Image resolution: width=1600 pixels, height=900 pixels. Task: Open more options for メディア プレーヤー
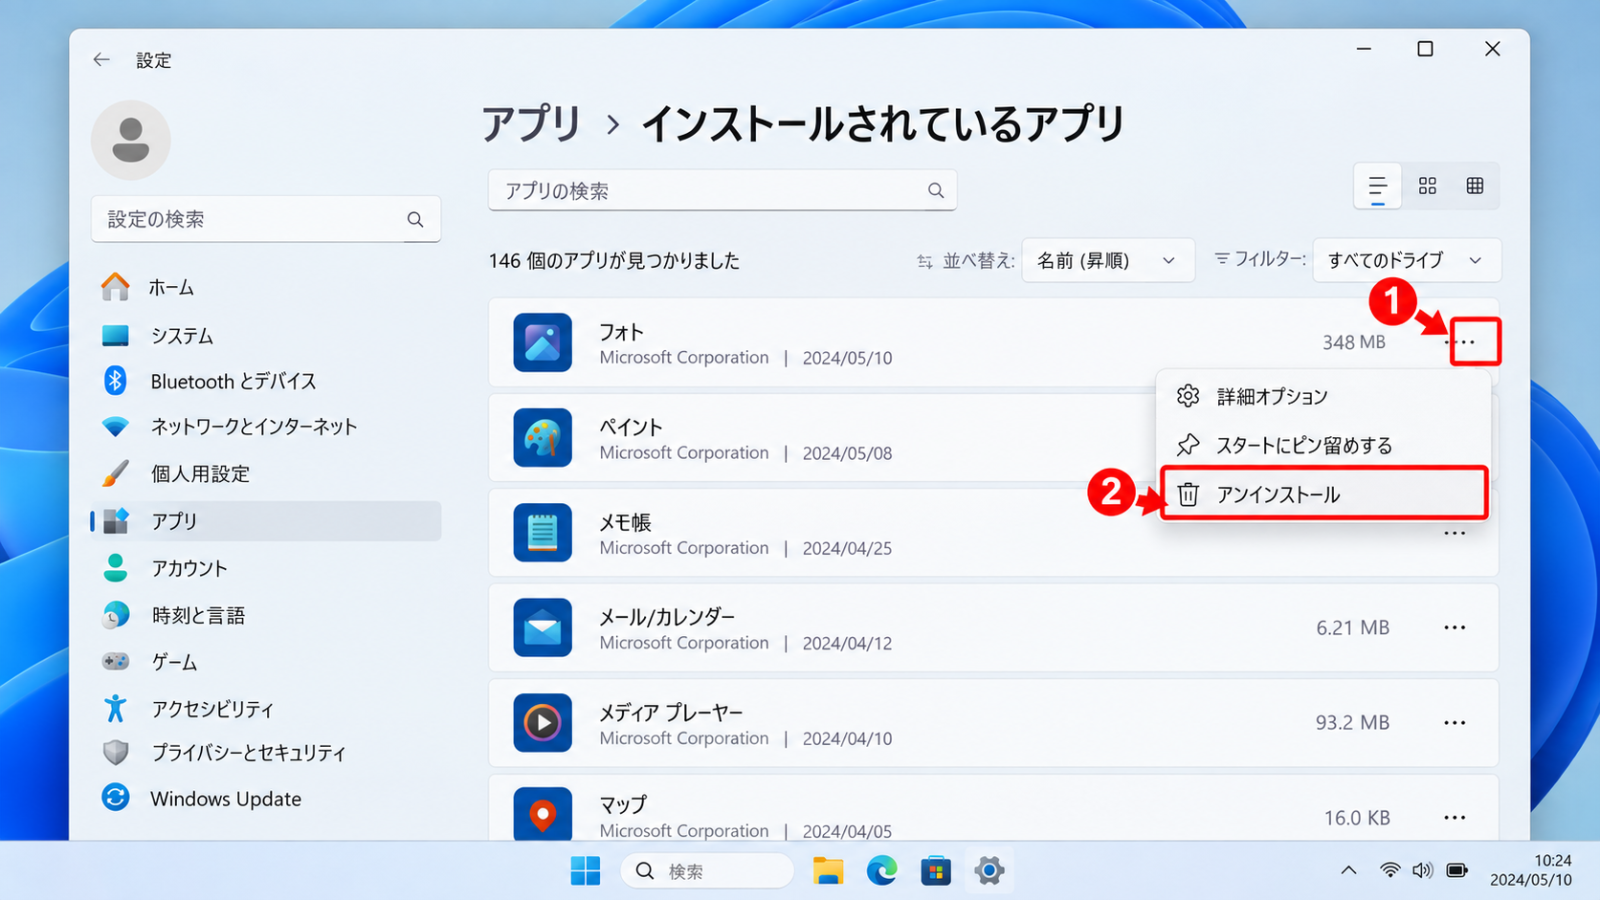click(1455, 722)
